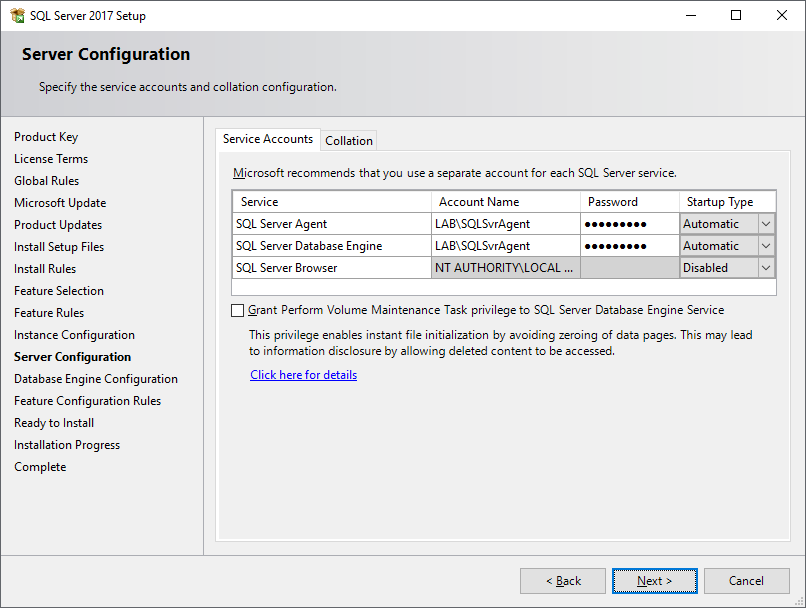The width and height of the screenshot is (806, 608).
Task: Select the Service Accounts tab
Action: pyautogui.click(x=267, y=139)
